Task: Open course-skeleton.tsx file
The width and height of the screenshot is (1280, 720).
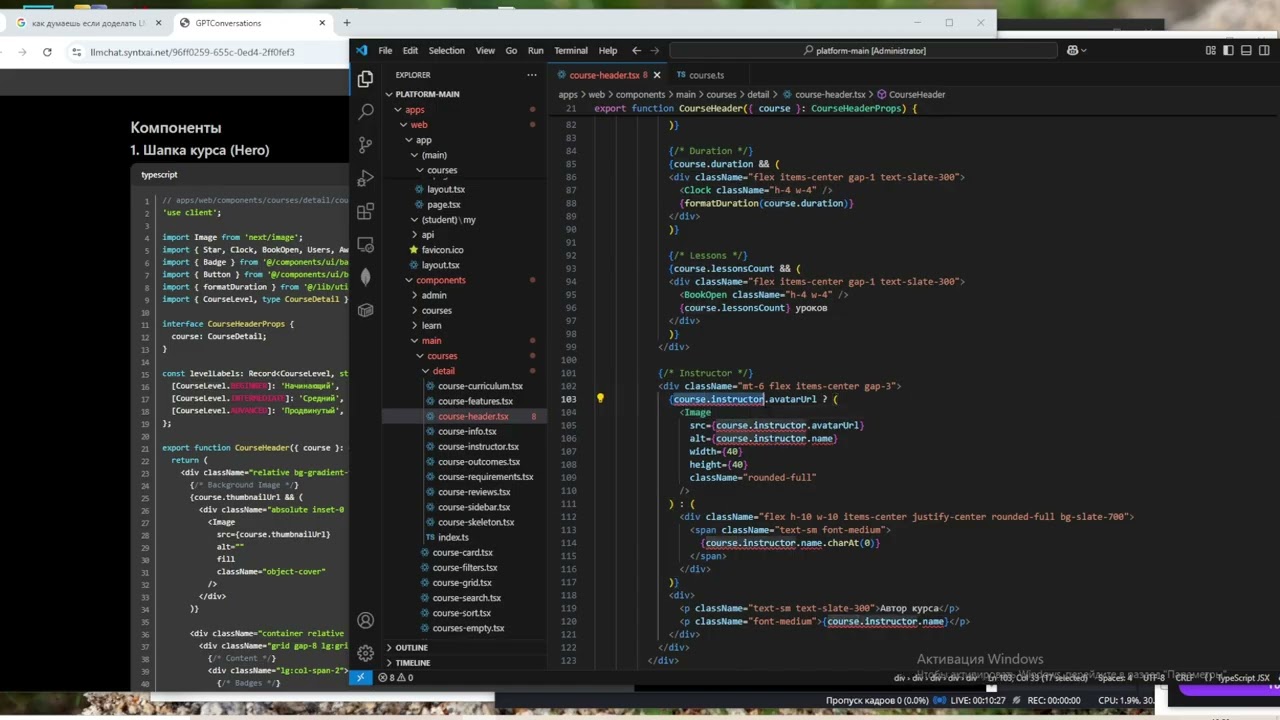Action: (476, 522)
